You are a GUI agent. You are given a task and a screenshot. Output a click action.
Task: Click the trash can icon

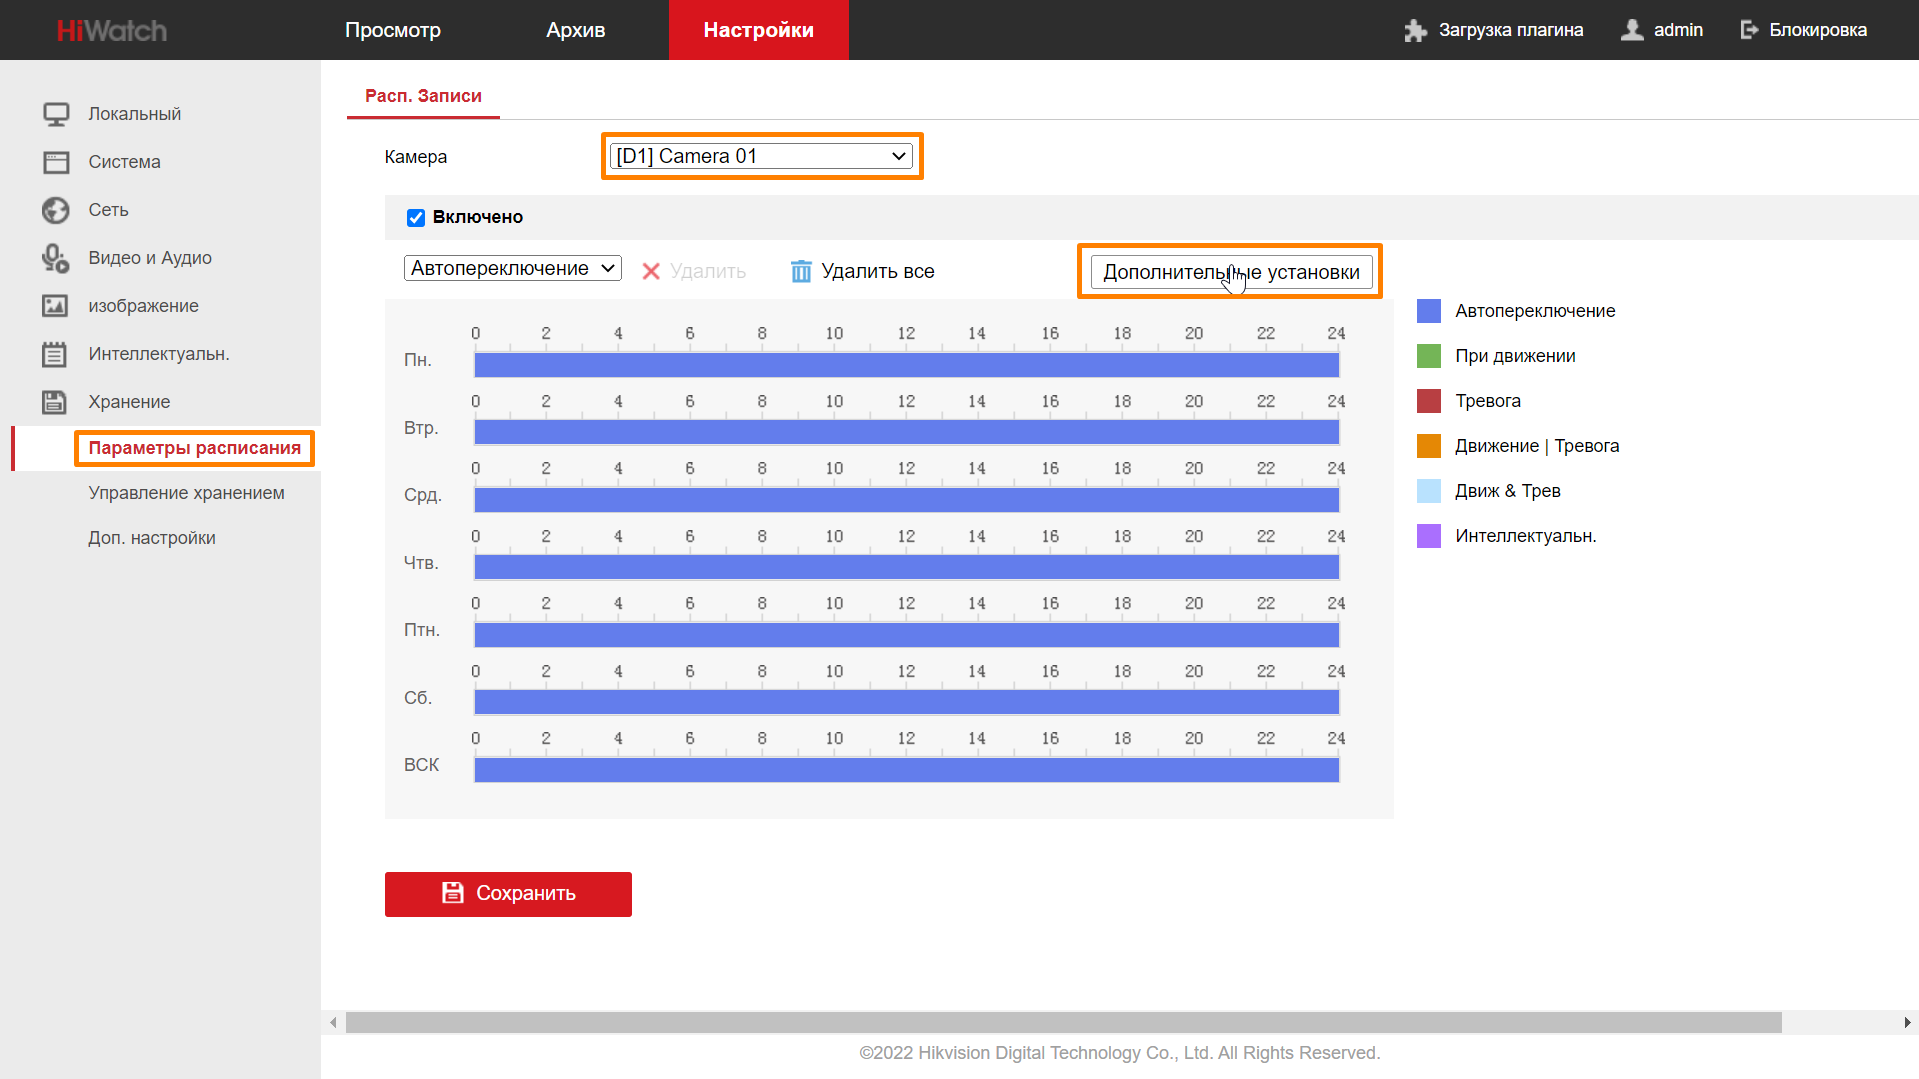pyautogui.click(x=801, y=271)
